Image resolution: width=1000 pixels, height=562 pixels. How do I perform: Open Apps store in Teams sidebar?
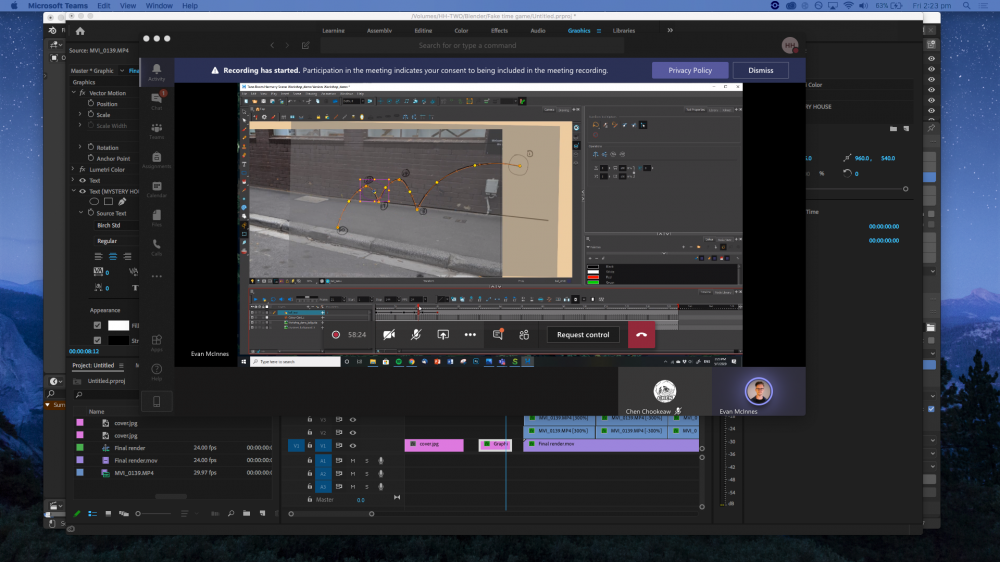point(156,343)
